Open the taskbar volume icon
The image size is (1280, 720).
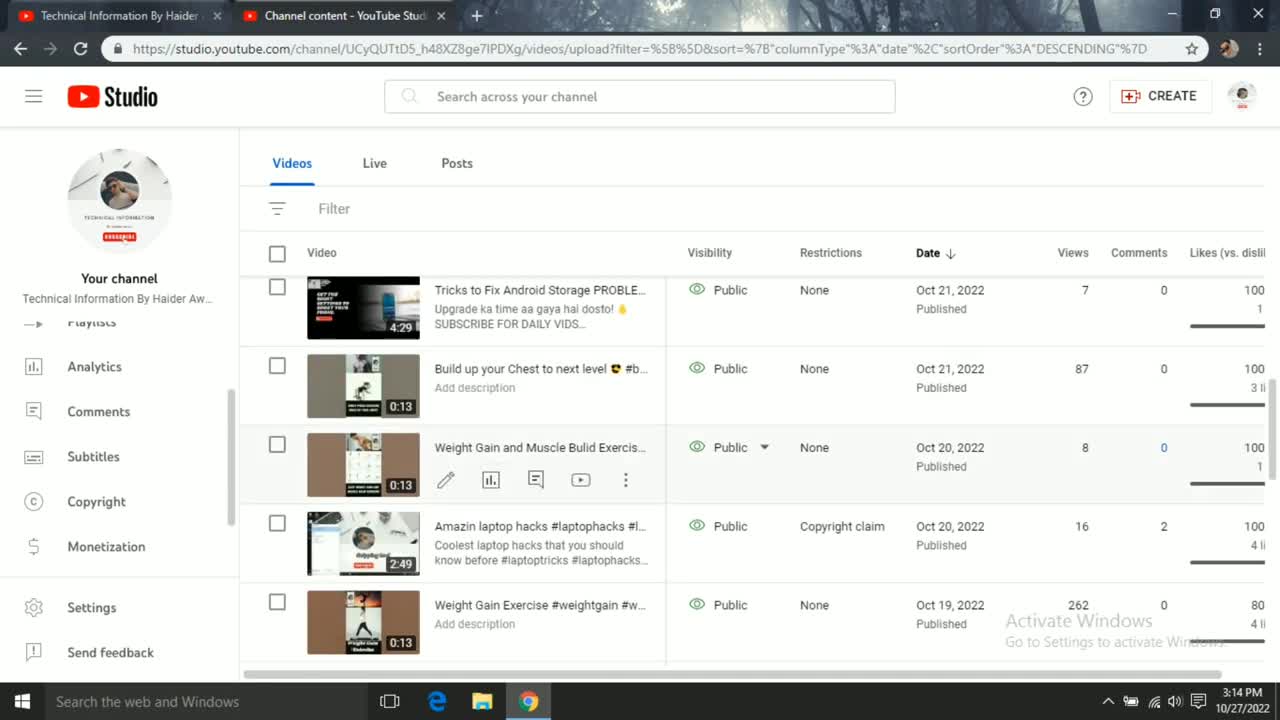[1175, 702]
